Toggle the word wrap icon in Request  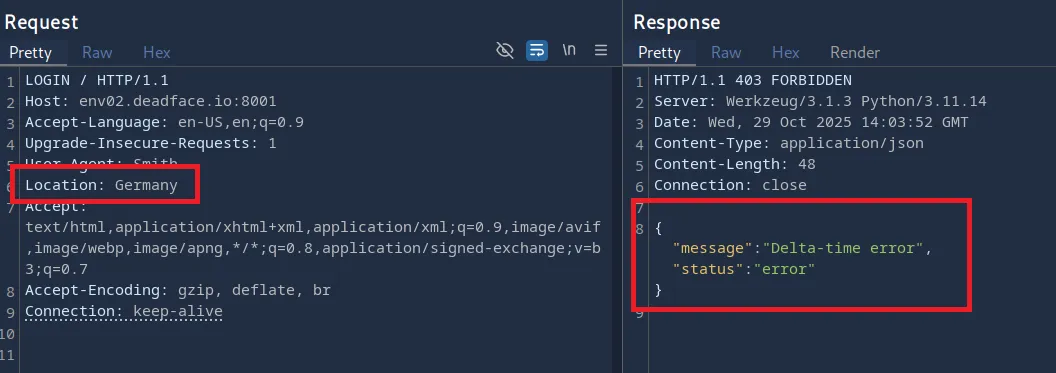537,50
